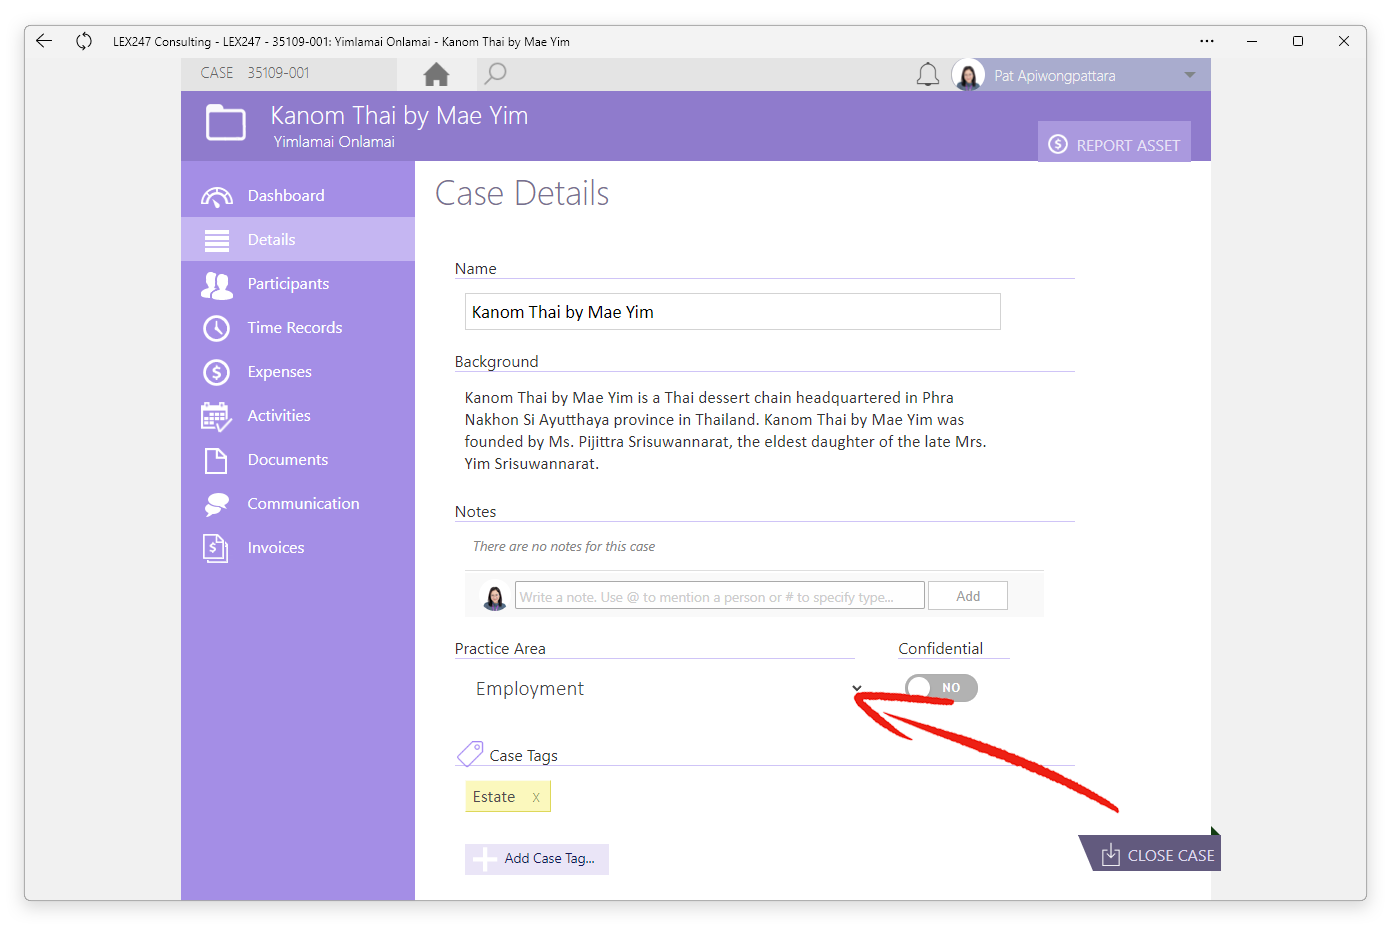Screen dimensions: 1390x925
Task: Open the home page icon
Action: [436, 74]
